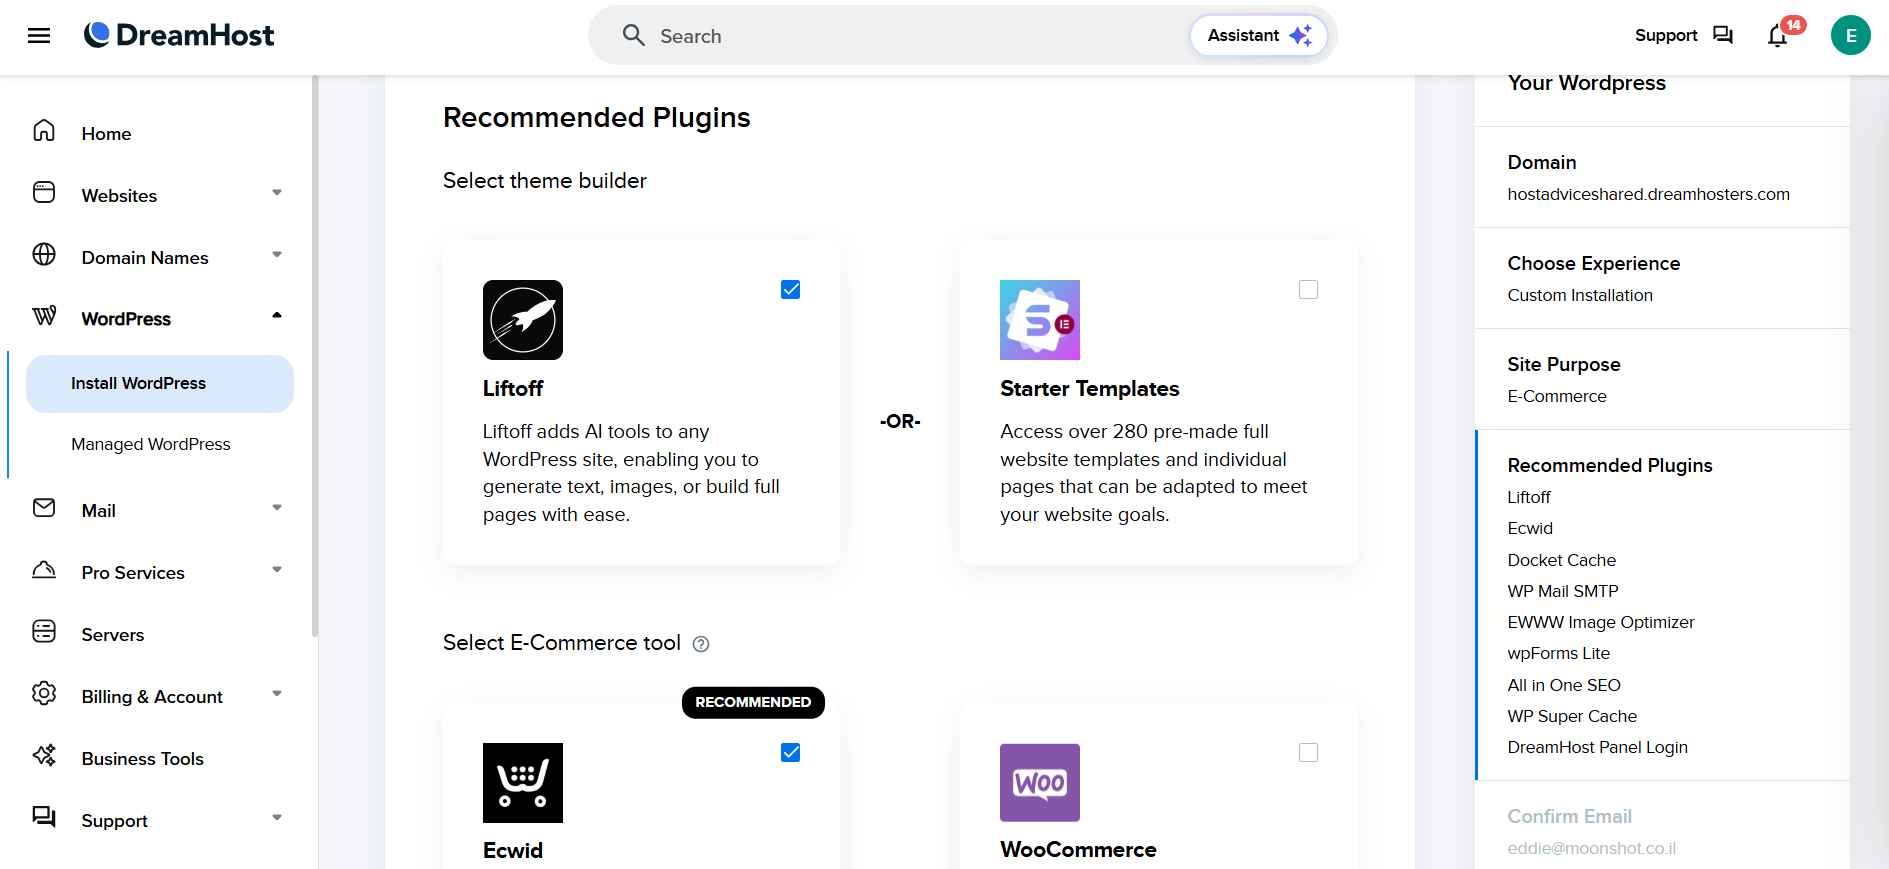1889x869 pixels.
Task: Check the Starter Templates checkbox
Action: click(1308, 290)
